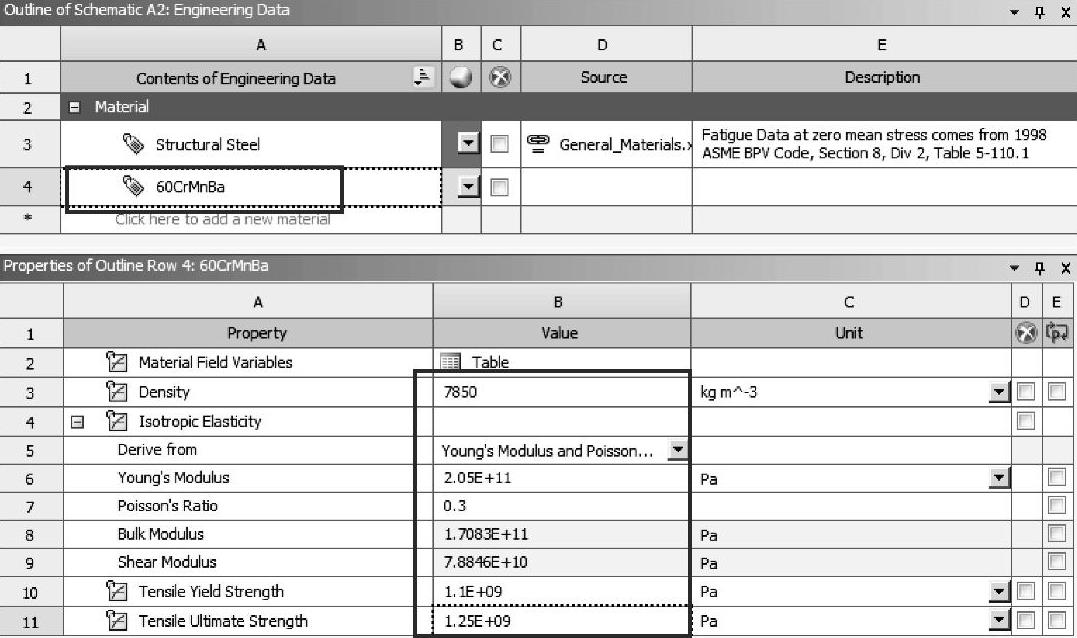Click the Tensile Yield Strength property icon
Image resolution: width=1077 pixels, height=638 pixels.
point(117,591)
